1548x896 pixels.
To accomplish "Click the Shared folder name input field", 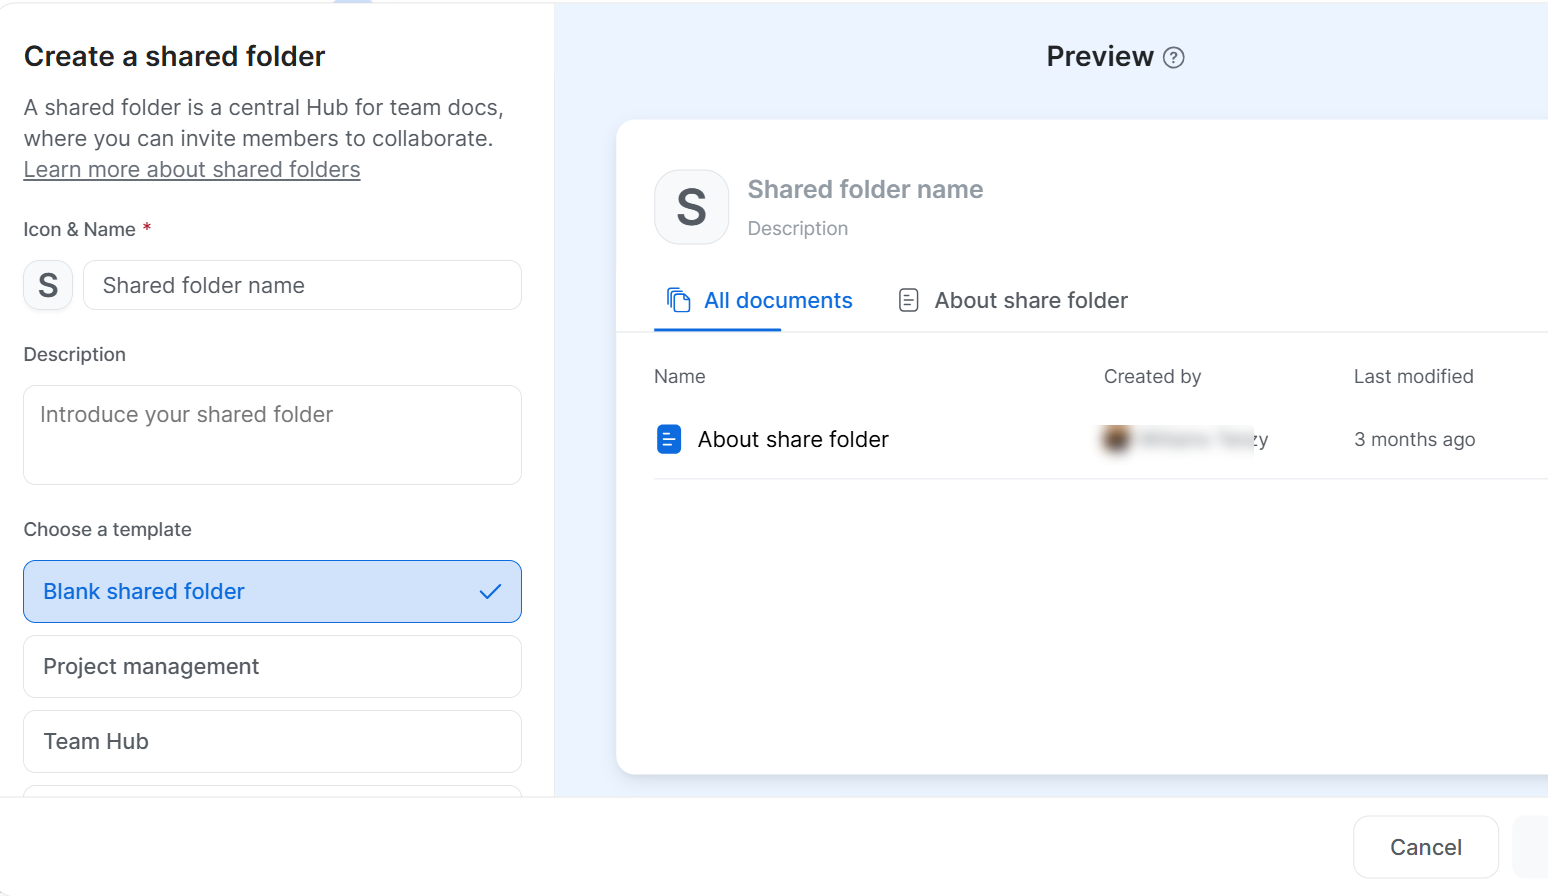I will 302,285.
